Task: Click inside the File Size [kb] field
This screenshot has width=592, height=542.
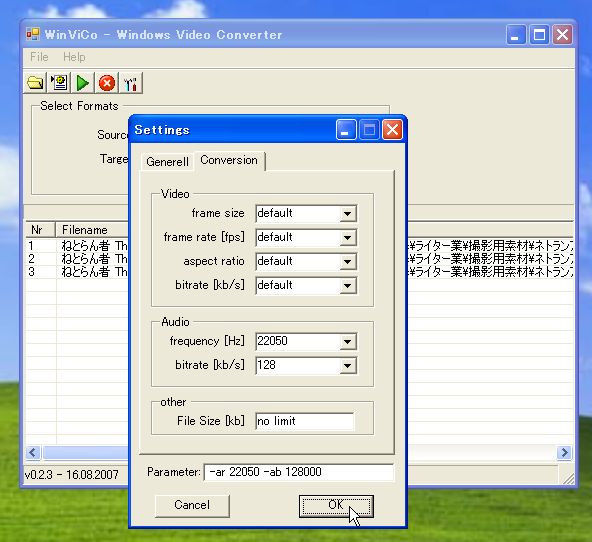Action: (305, 421)
